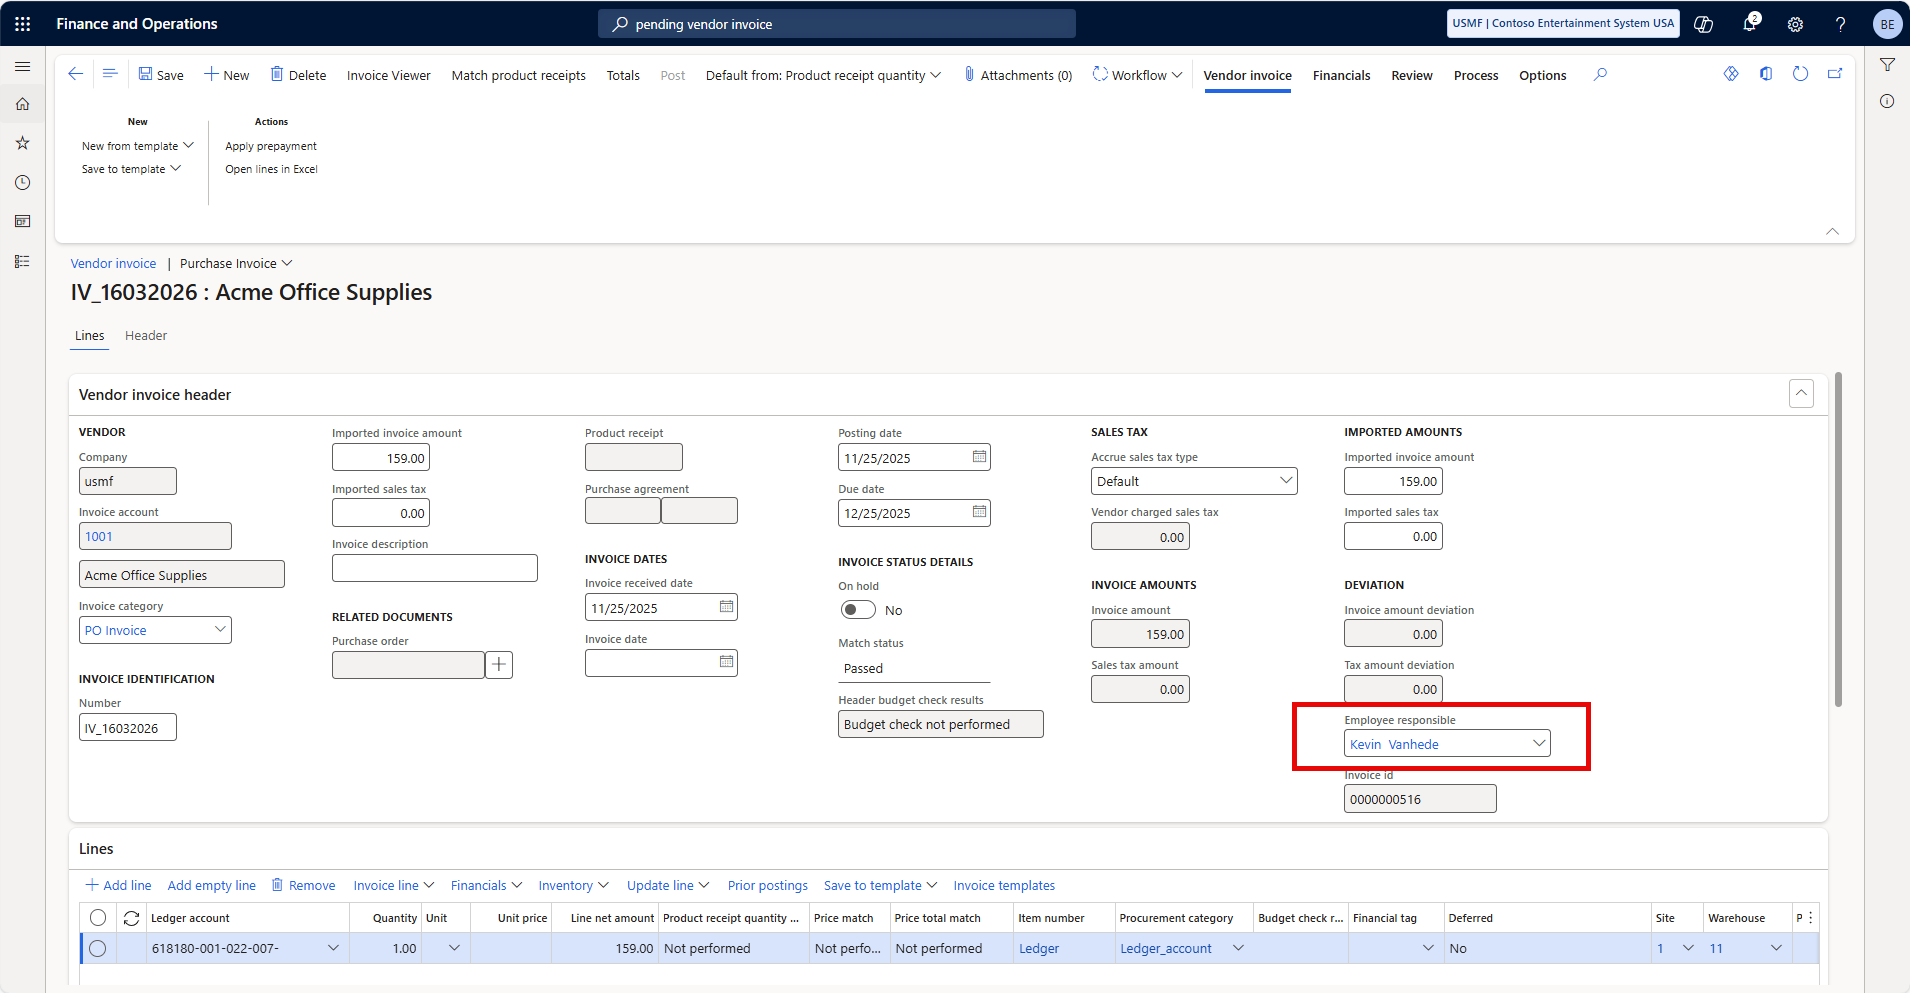The image size is (1910, 993).
Task: Open the help question mark
Action: 1840,24
